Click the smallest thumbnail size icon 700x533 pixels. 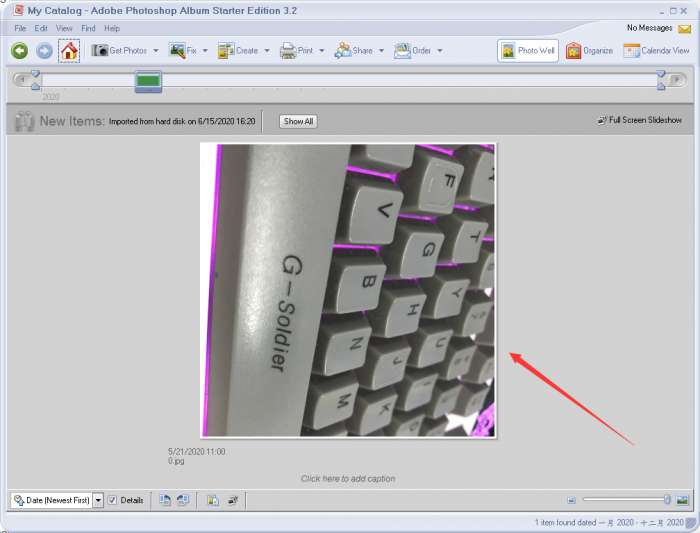pos(571,500)
